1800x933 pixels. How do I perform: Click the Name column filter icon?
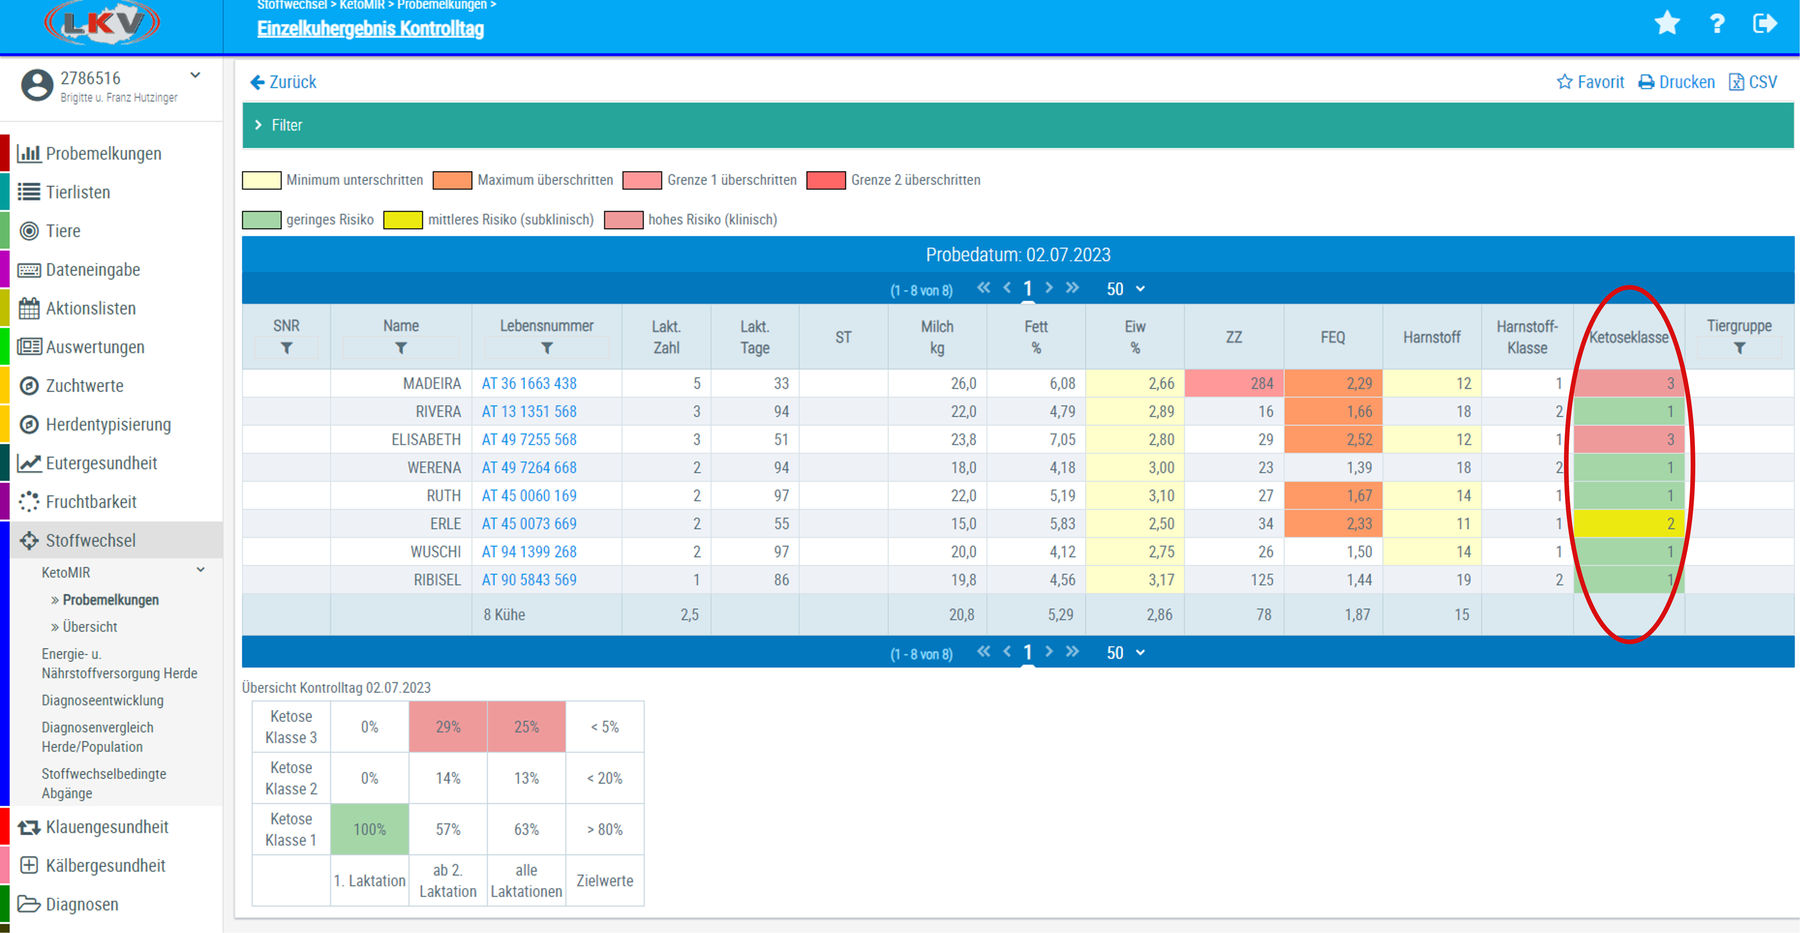click(400, 349)
